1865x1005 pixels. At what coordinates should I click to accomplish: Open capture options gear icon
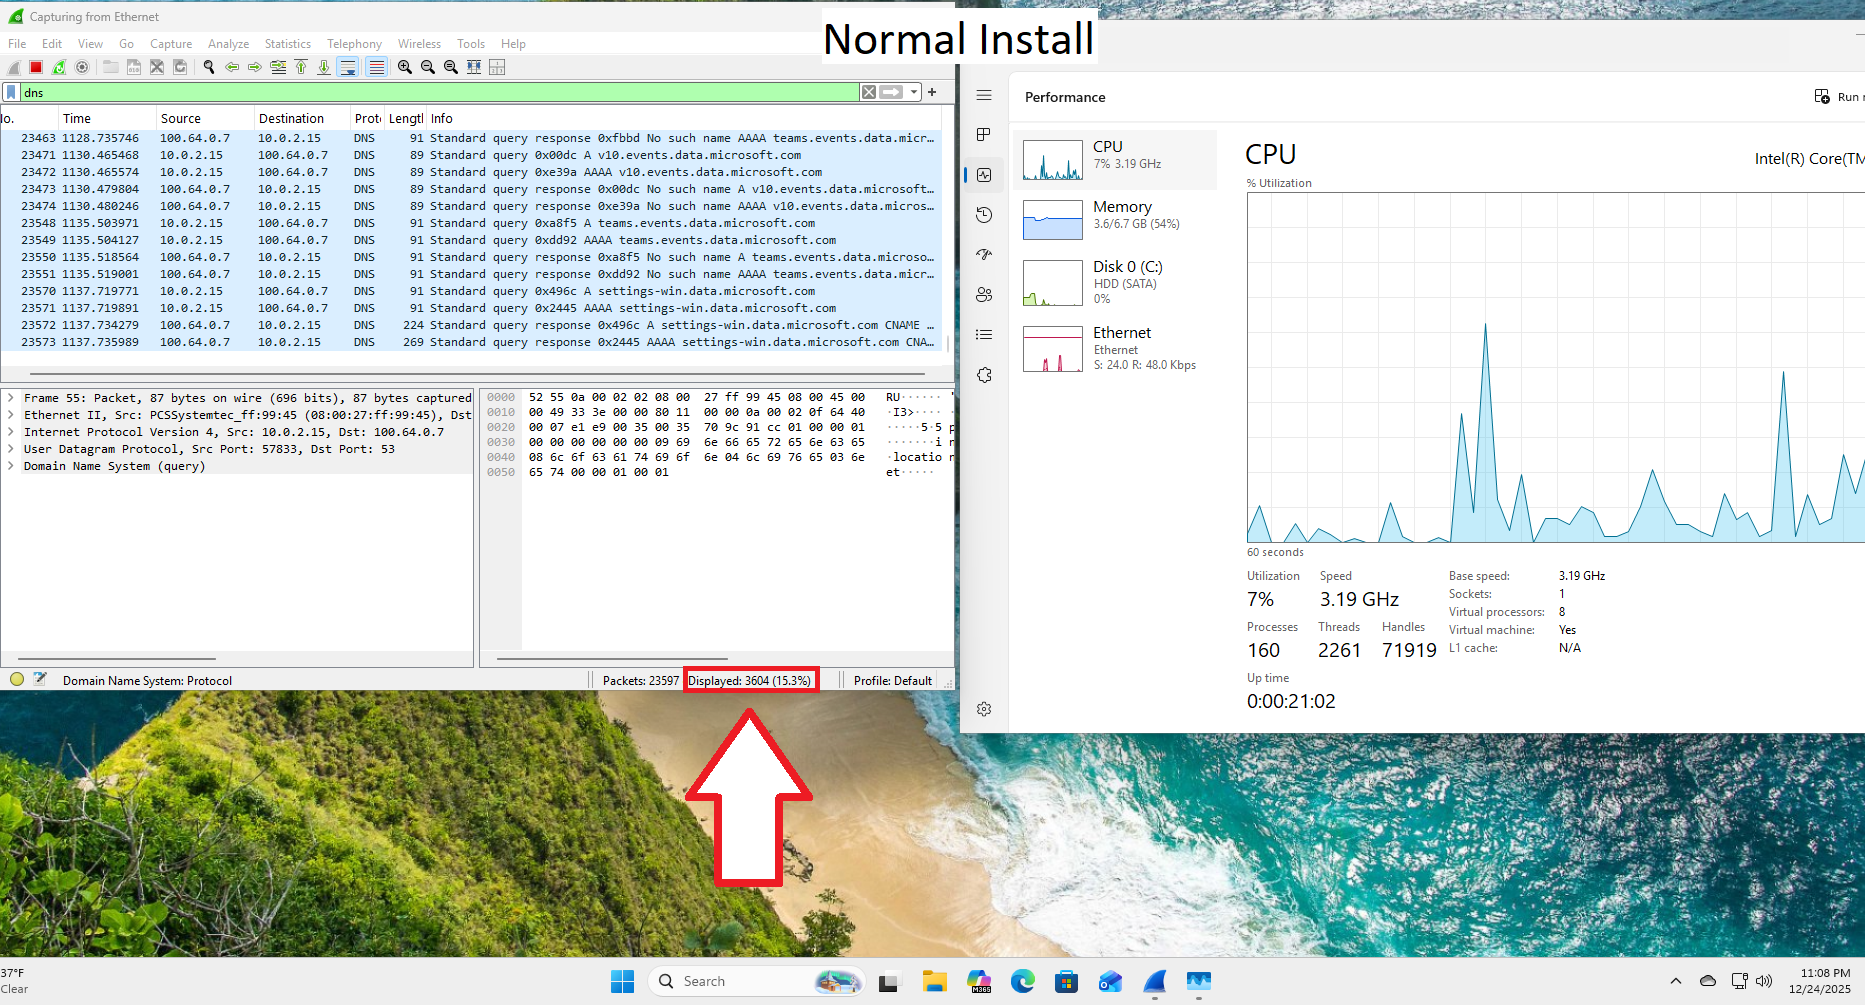82,67
